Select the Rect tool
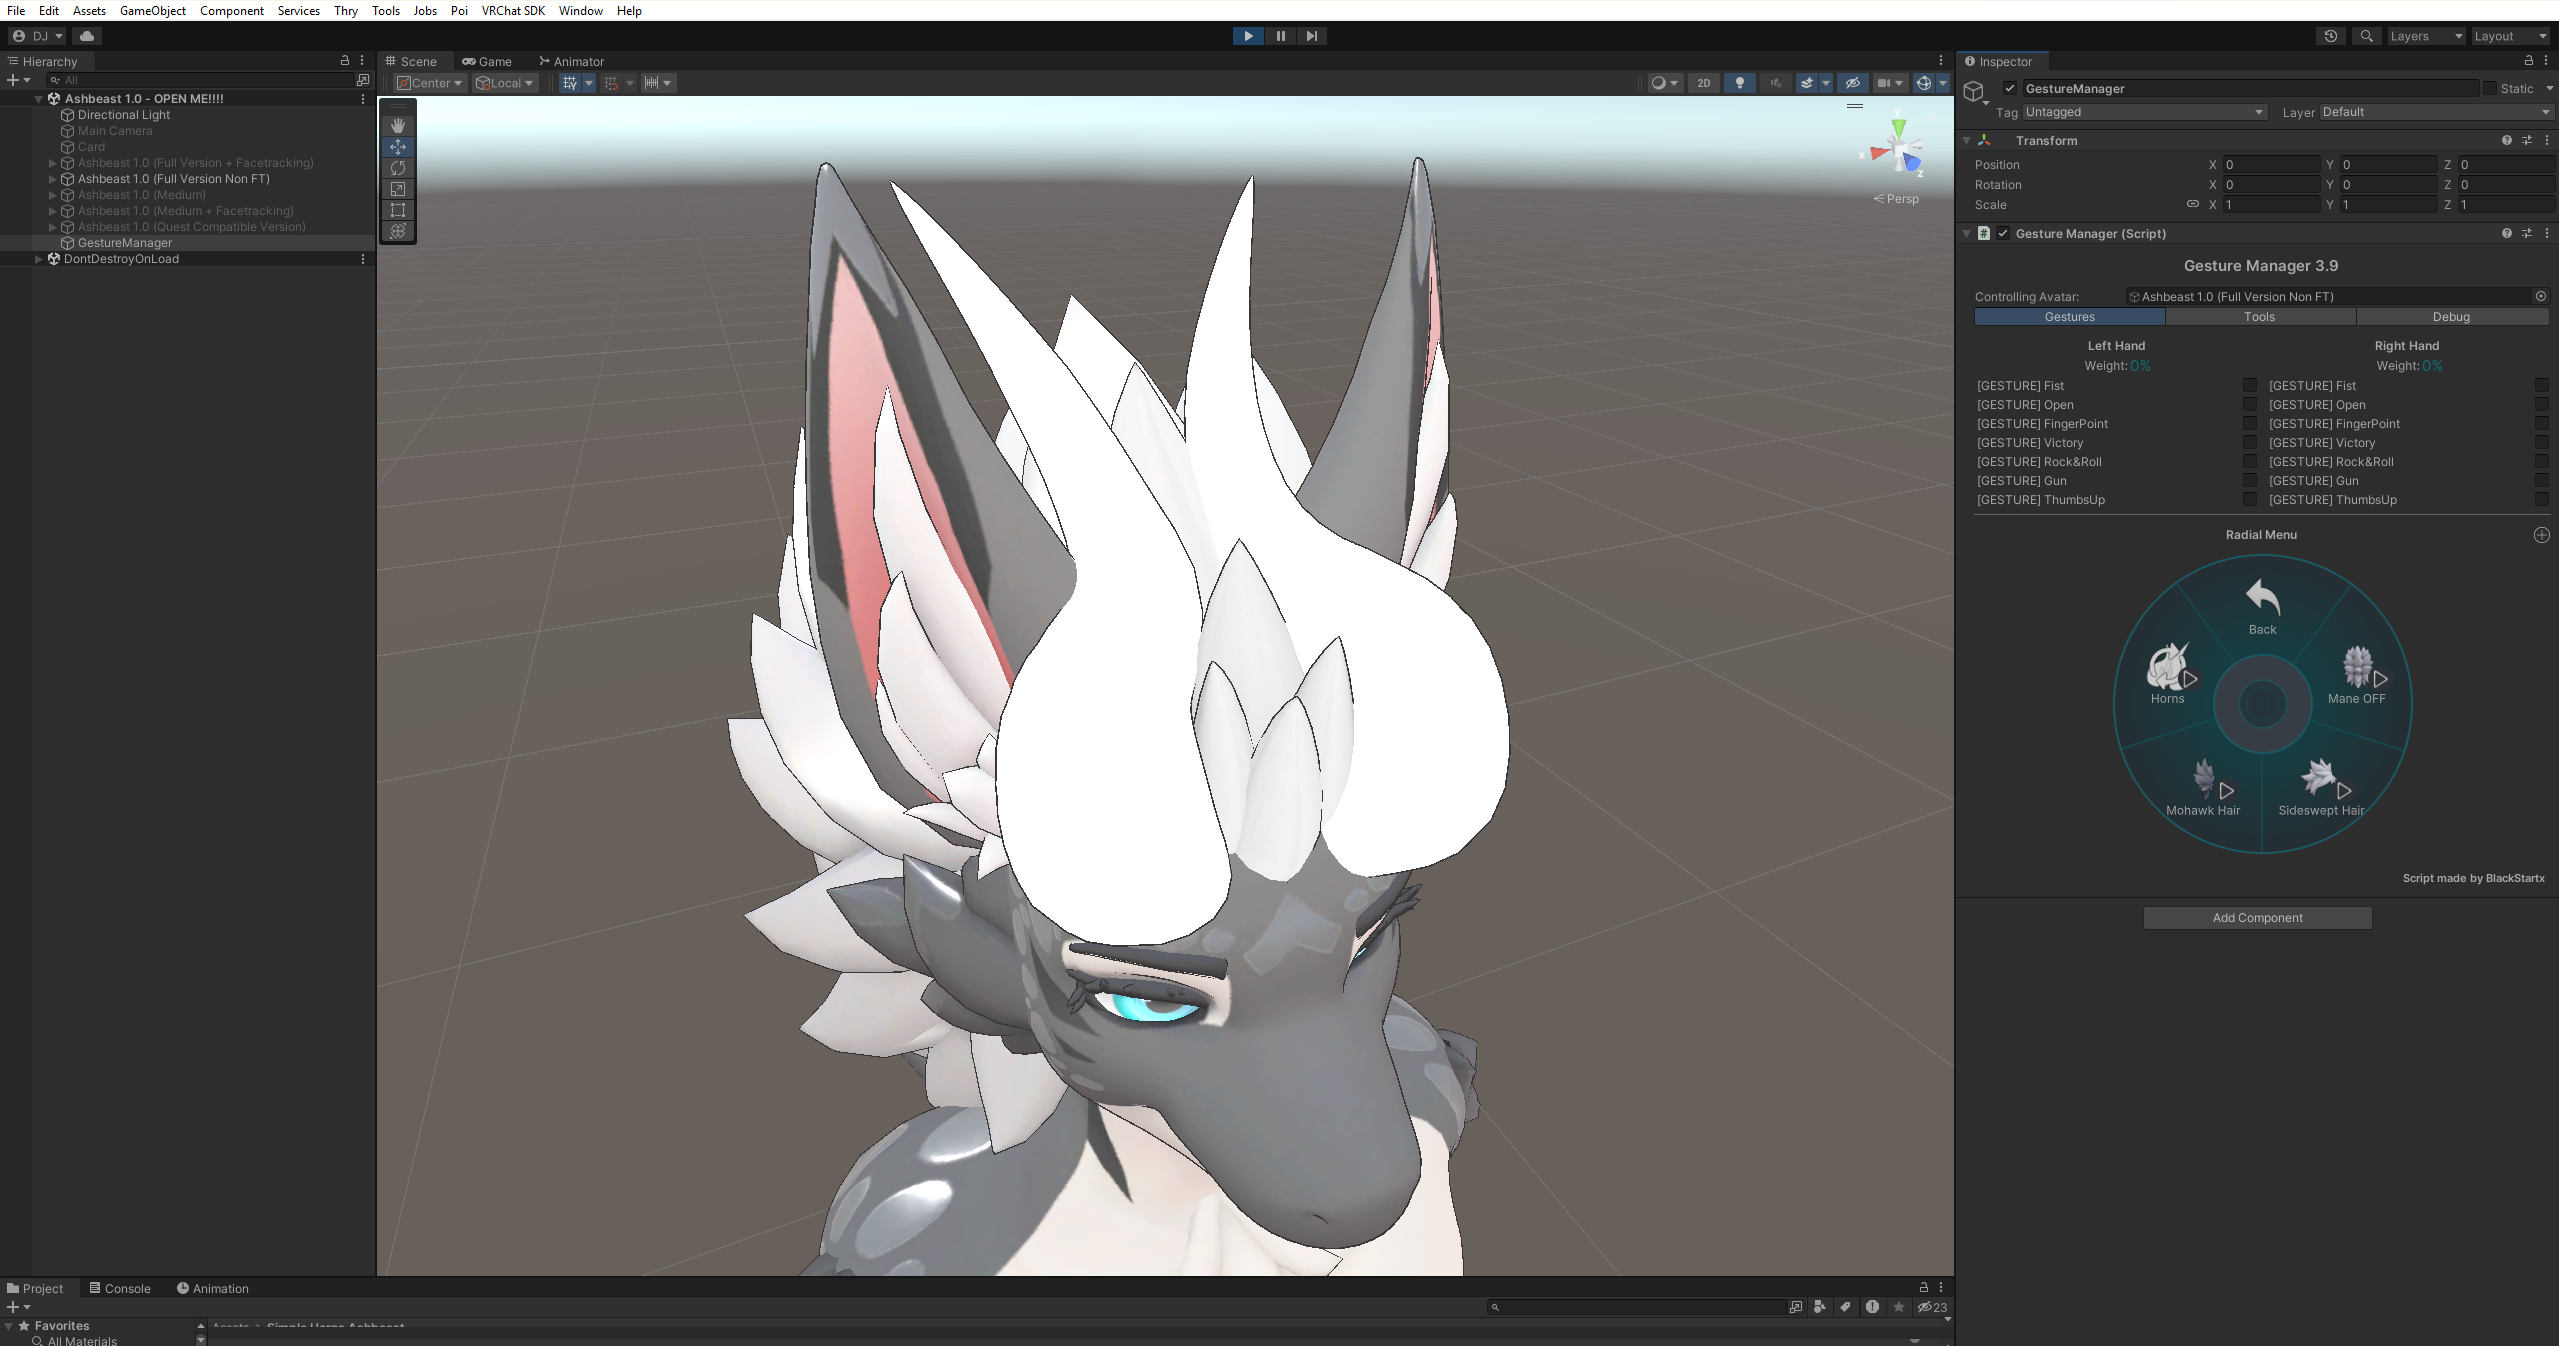 tap(398, 209)
